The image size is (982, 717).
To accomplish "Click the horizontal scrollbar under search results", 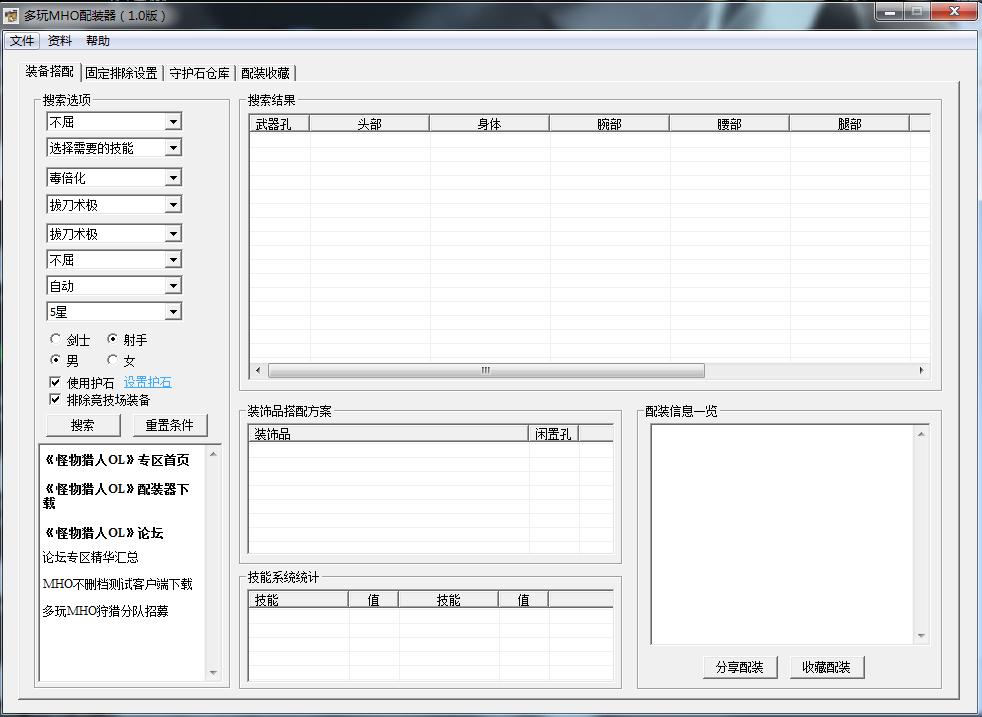I will point(485,370).
